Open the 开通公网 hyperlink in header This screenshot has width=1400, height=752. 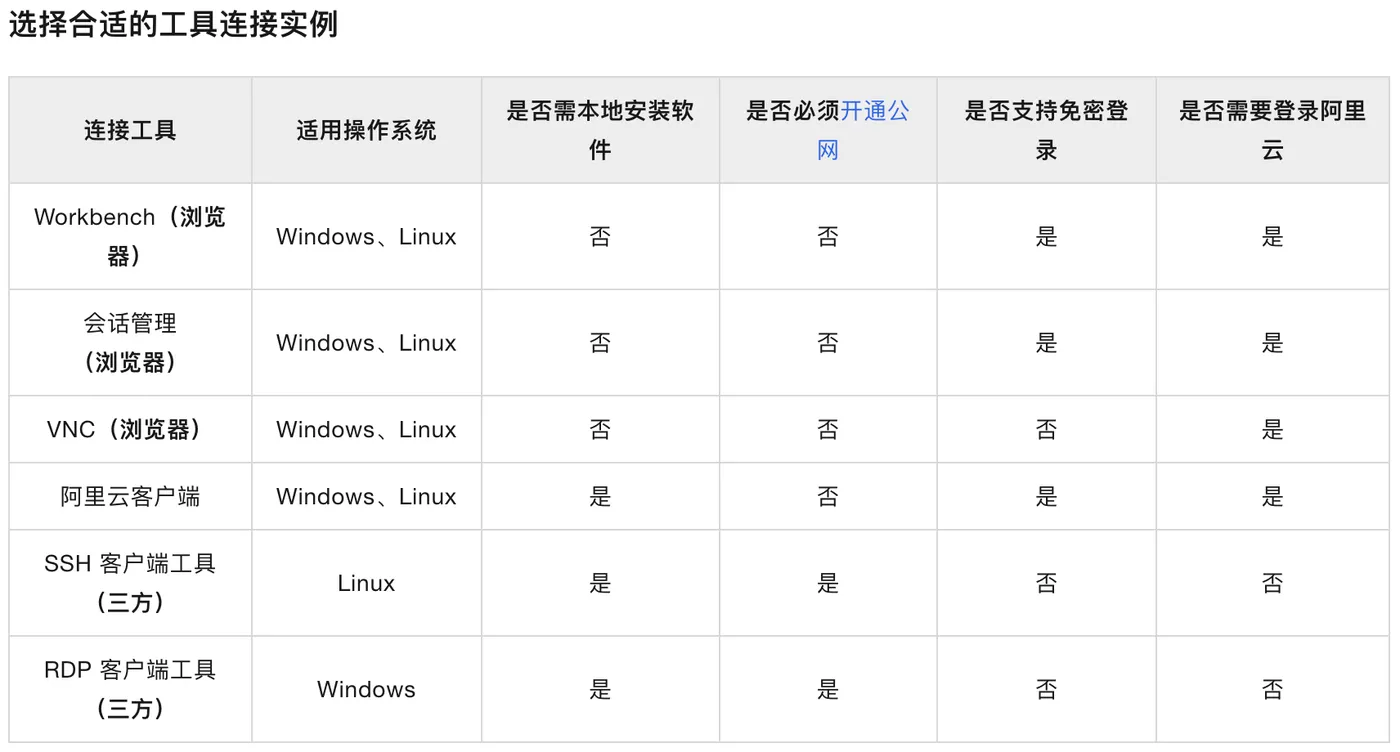[874, 111]
